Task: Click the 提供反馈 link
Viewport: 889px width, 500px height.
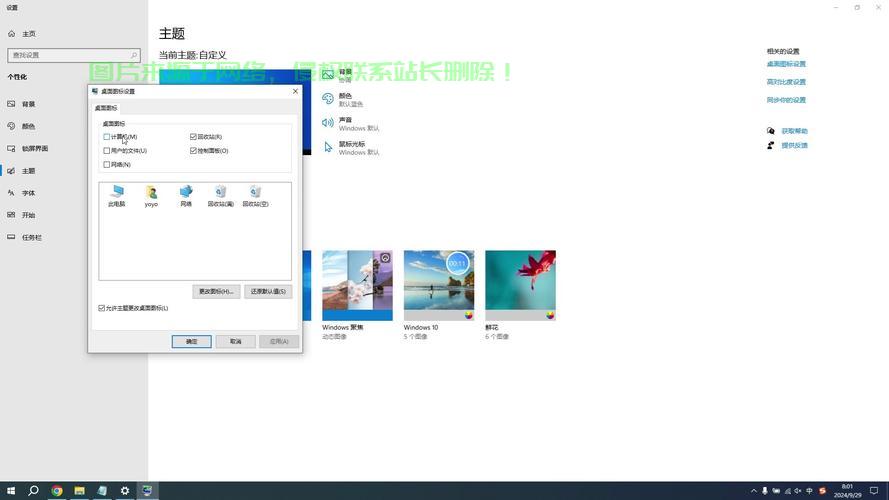Action: [x=794, y=145]
